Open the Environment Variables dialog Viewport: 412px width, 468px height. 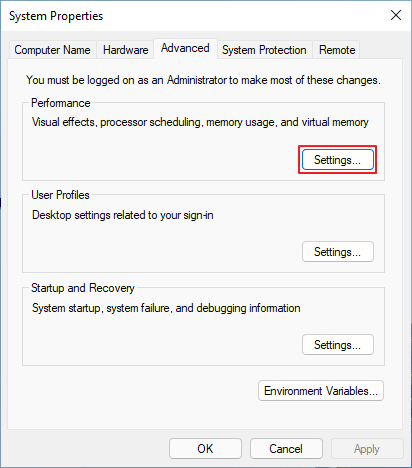click(321, 391)
